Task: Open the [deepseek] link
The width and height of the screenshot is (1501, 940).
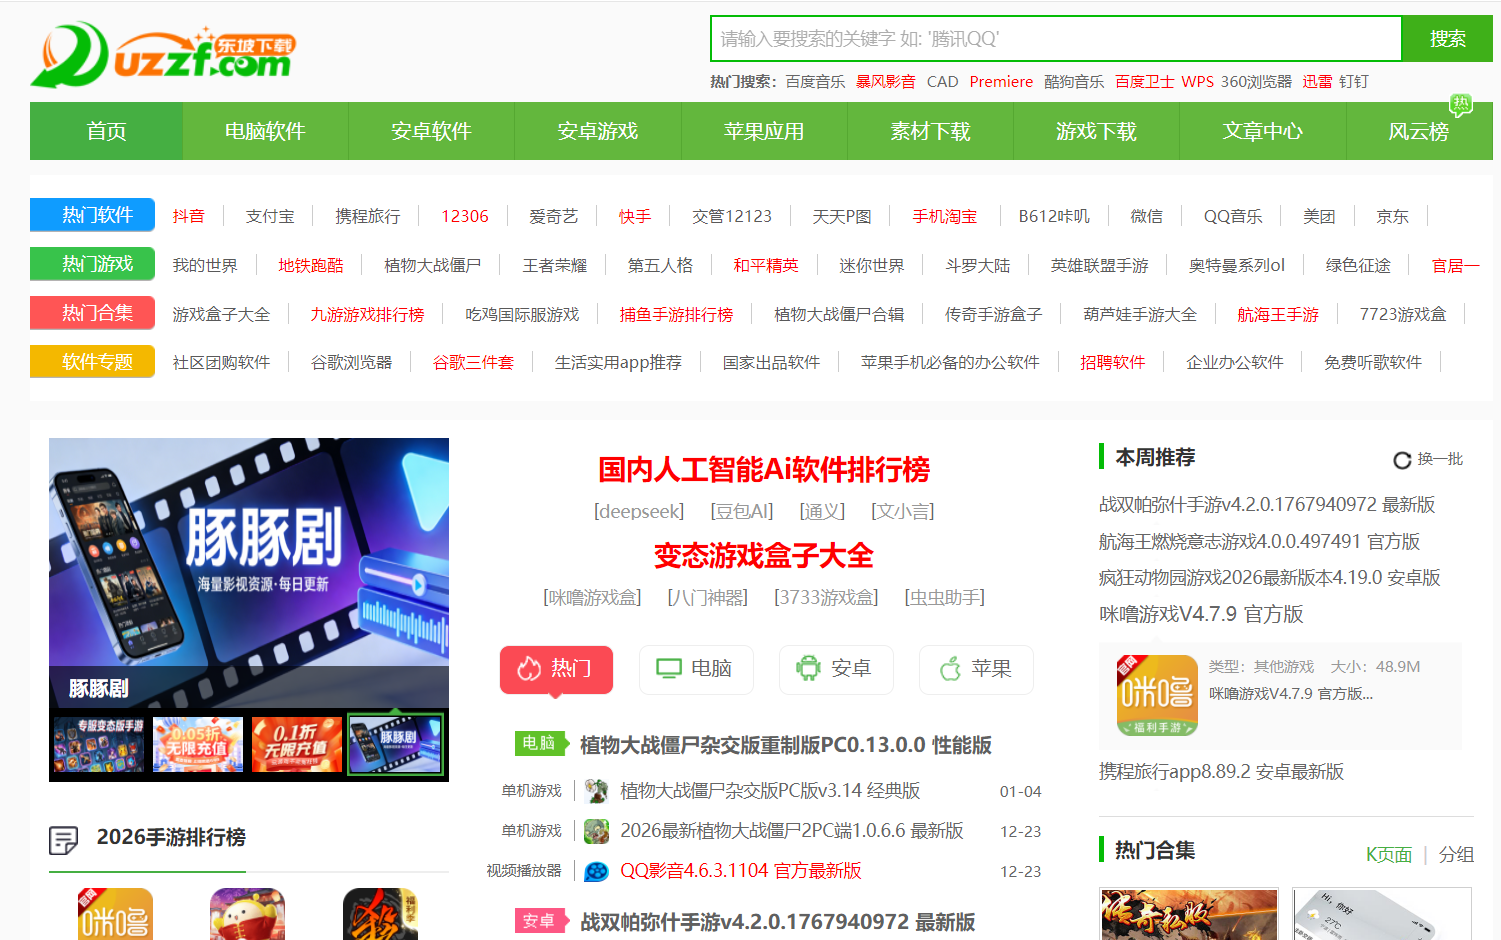Action: click(639, 512)
